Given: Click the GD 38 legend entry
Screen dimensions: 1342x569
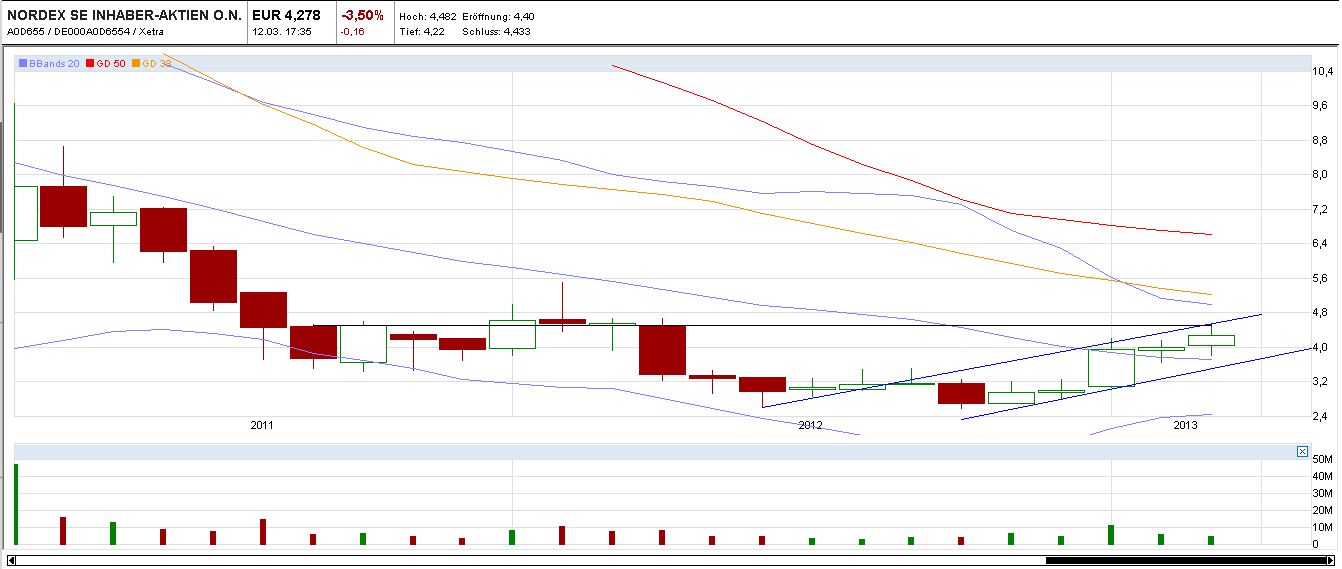Looking at the screenshot, I should (151, 64).
